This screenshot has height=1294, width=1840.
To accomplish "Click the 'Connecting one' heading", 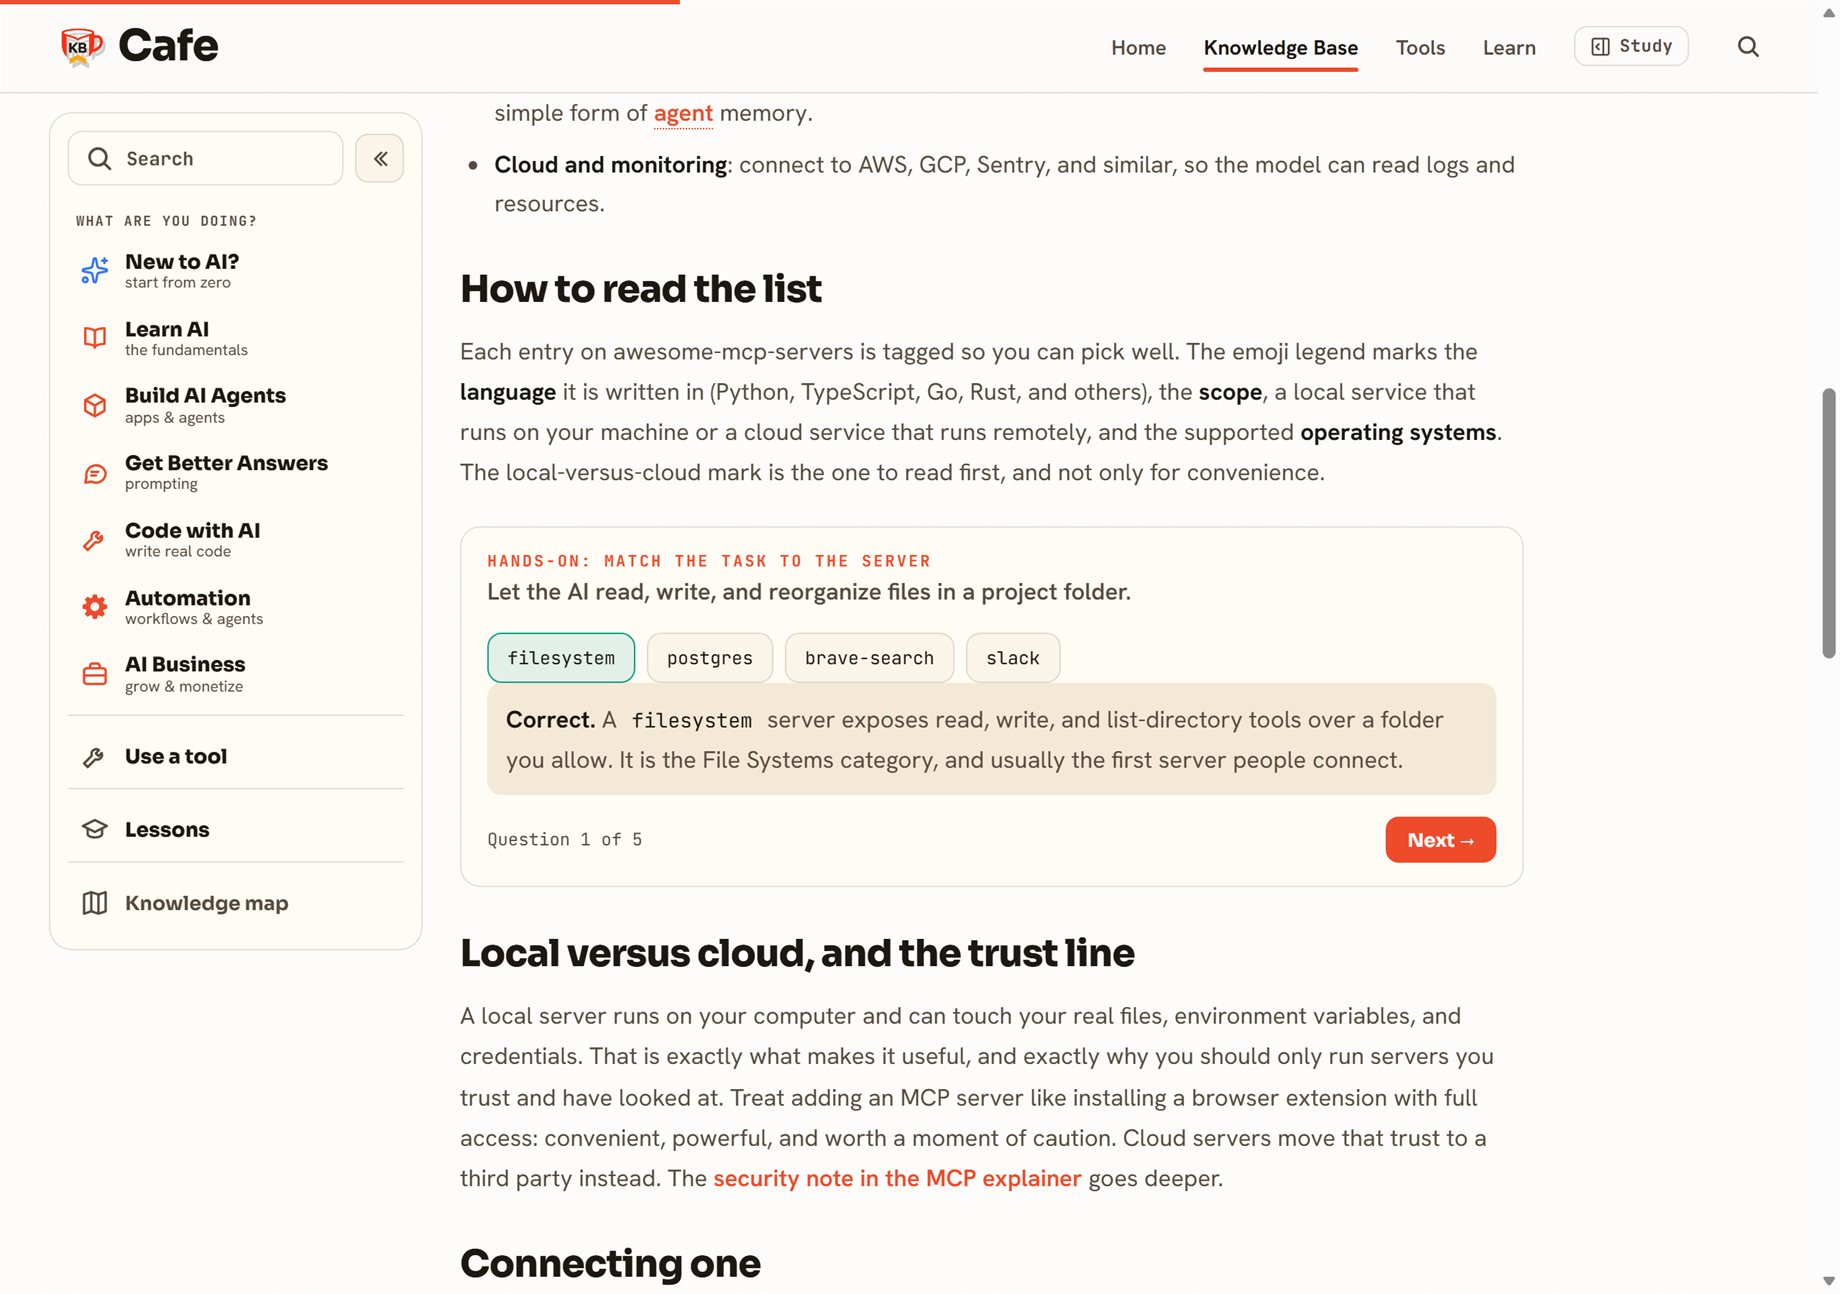I will [610, 1264].
